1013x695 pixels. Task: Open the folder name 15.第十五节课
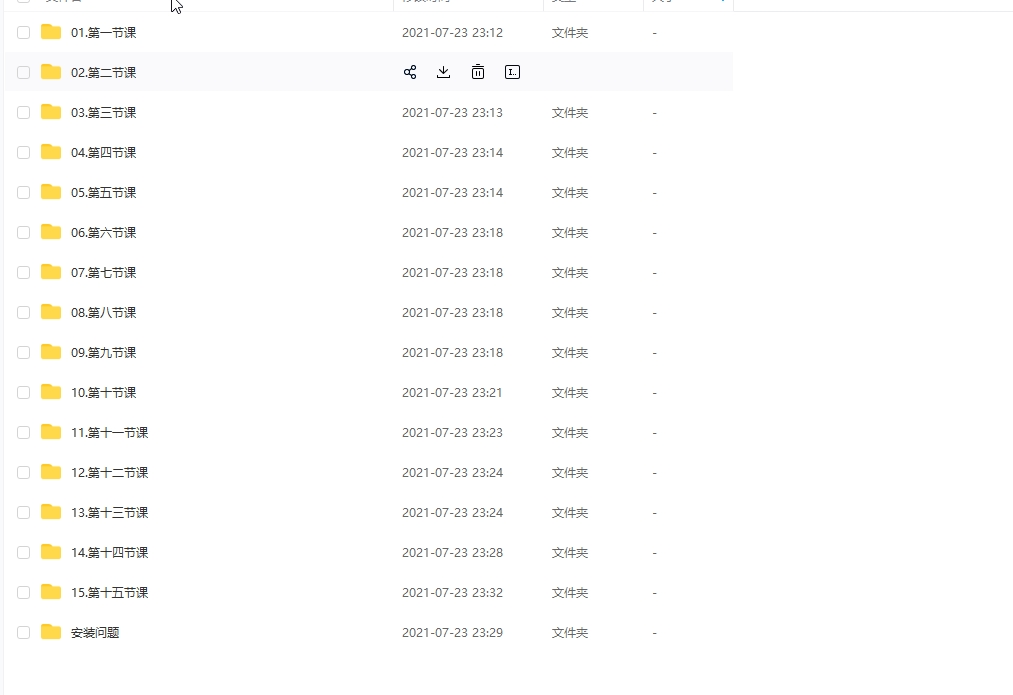coord(110,594)
